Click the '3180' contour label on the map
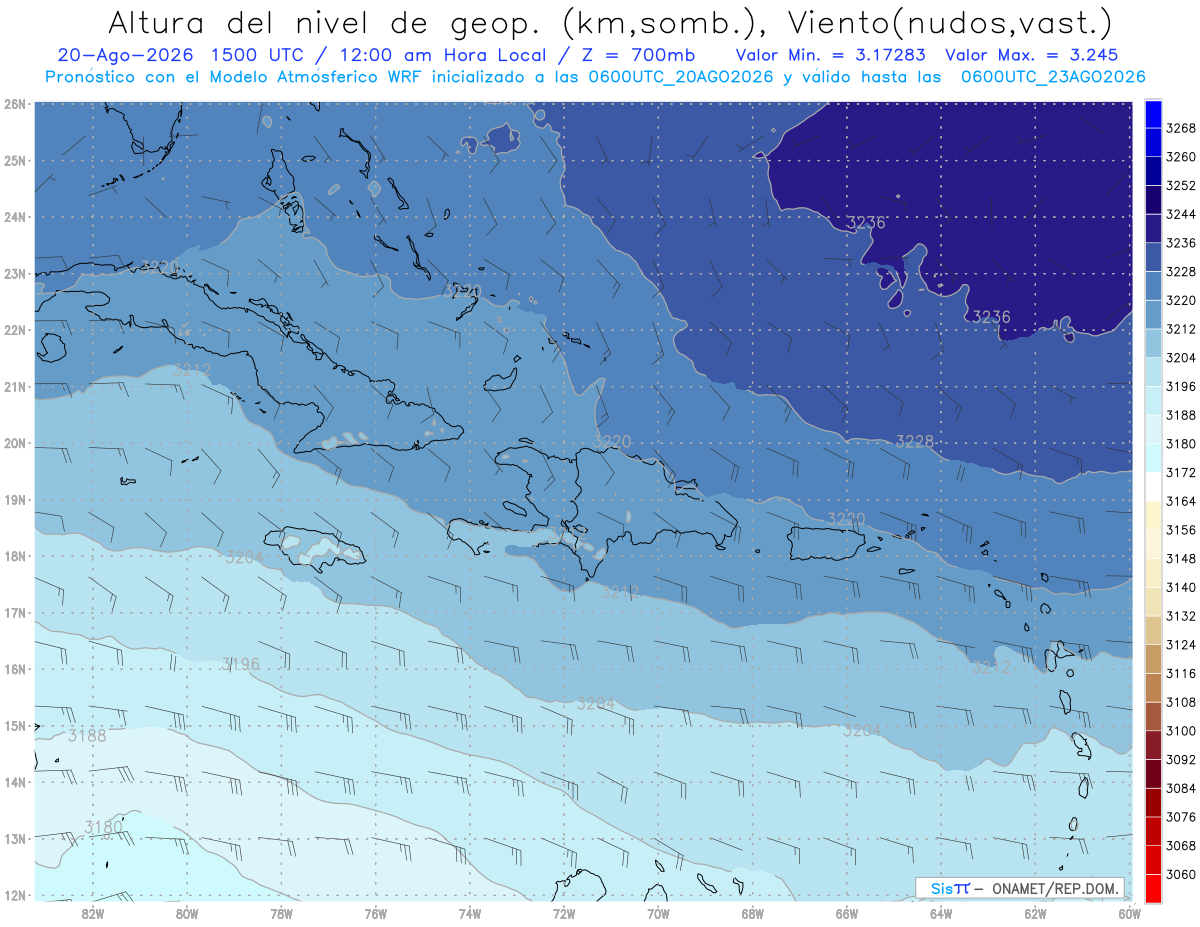The width and height of the screenshot is (1200, 927). point(103,827)
